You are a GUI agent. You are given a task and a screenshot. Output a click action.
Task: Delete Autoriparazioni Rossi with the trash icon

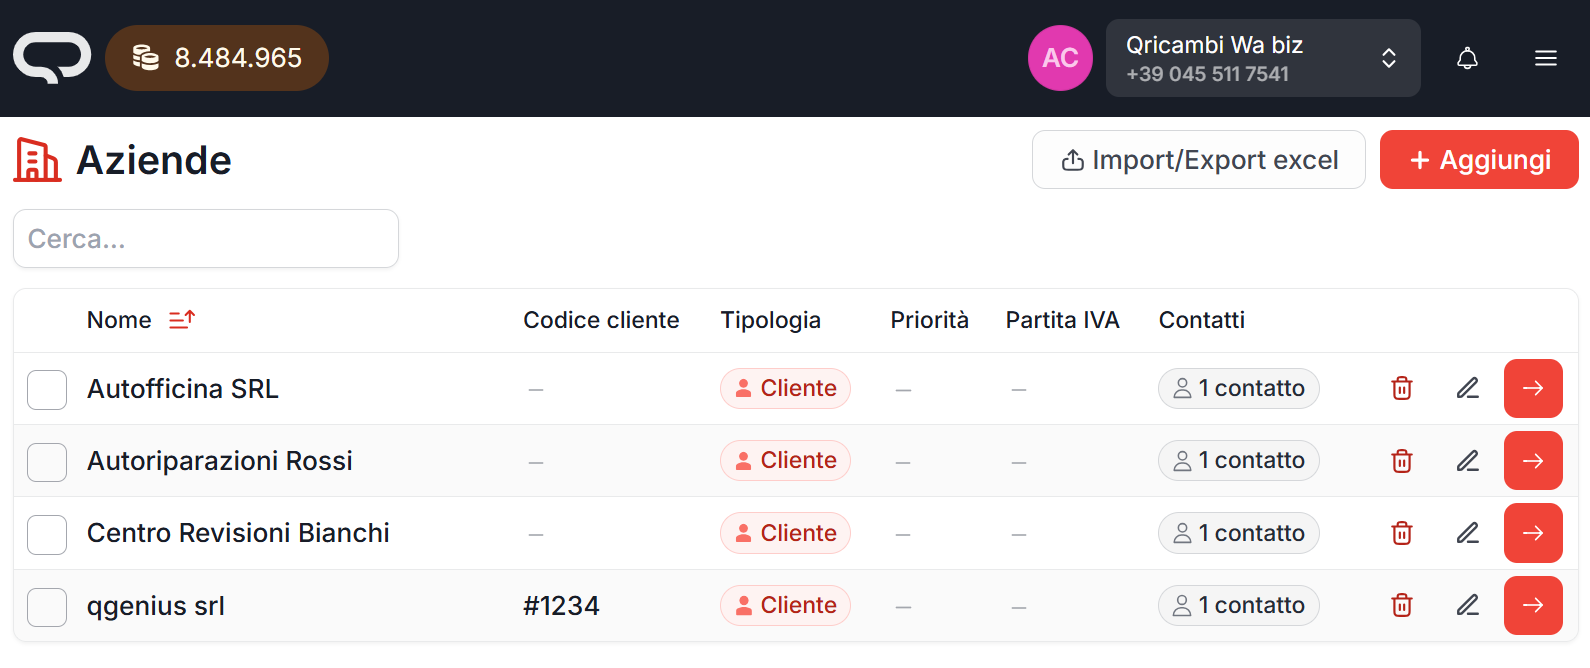(x=1402, y=461)
